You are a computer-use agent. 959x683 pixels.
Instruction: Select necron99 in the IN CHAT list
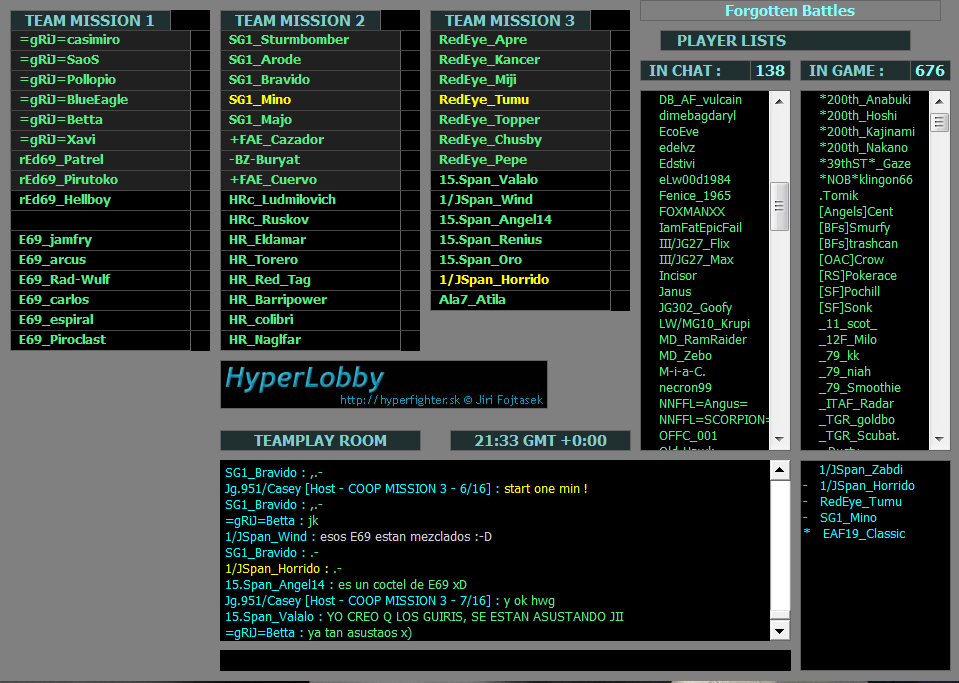(x=685, y=388)
